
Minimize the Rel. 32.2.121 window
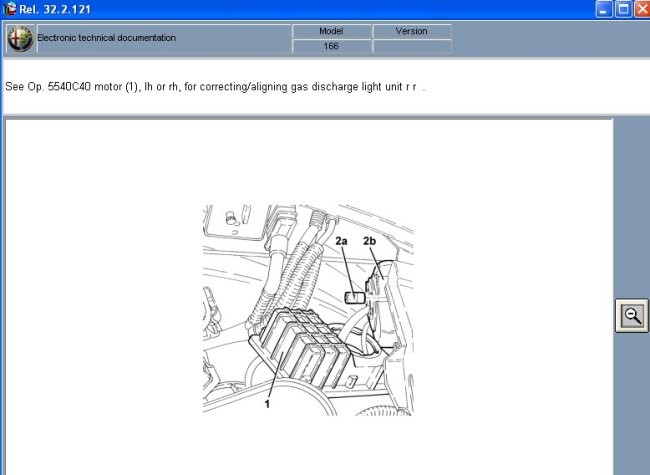[604, 9]
